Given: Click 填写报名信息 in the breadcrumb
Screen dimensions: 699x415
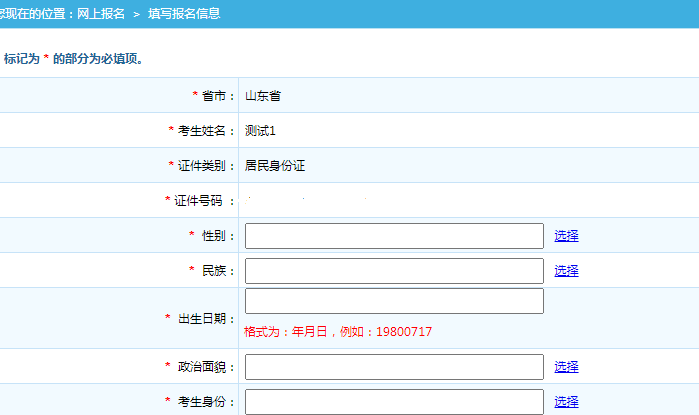Looking at the screenshot, I should click(x=184, y=14).
